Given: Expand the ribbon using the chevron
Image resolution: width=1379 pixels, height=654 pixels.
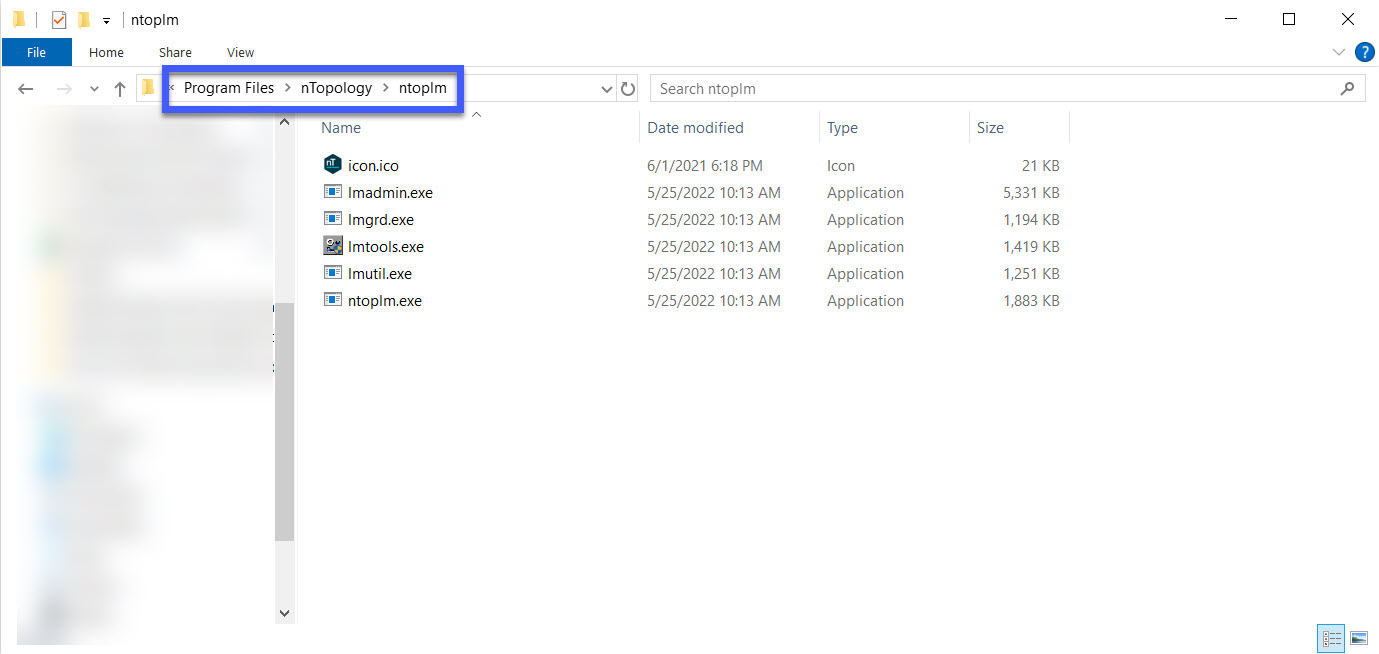Looking at the screenshot, I should point(1339,52).
